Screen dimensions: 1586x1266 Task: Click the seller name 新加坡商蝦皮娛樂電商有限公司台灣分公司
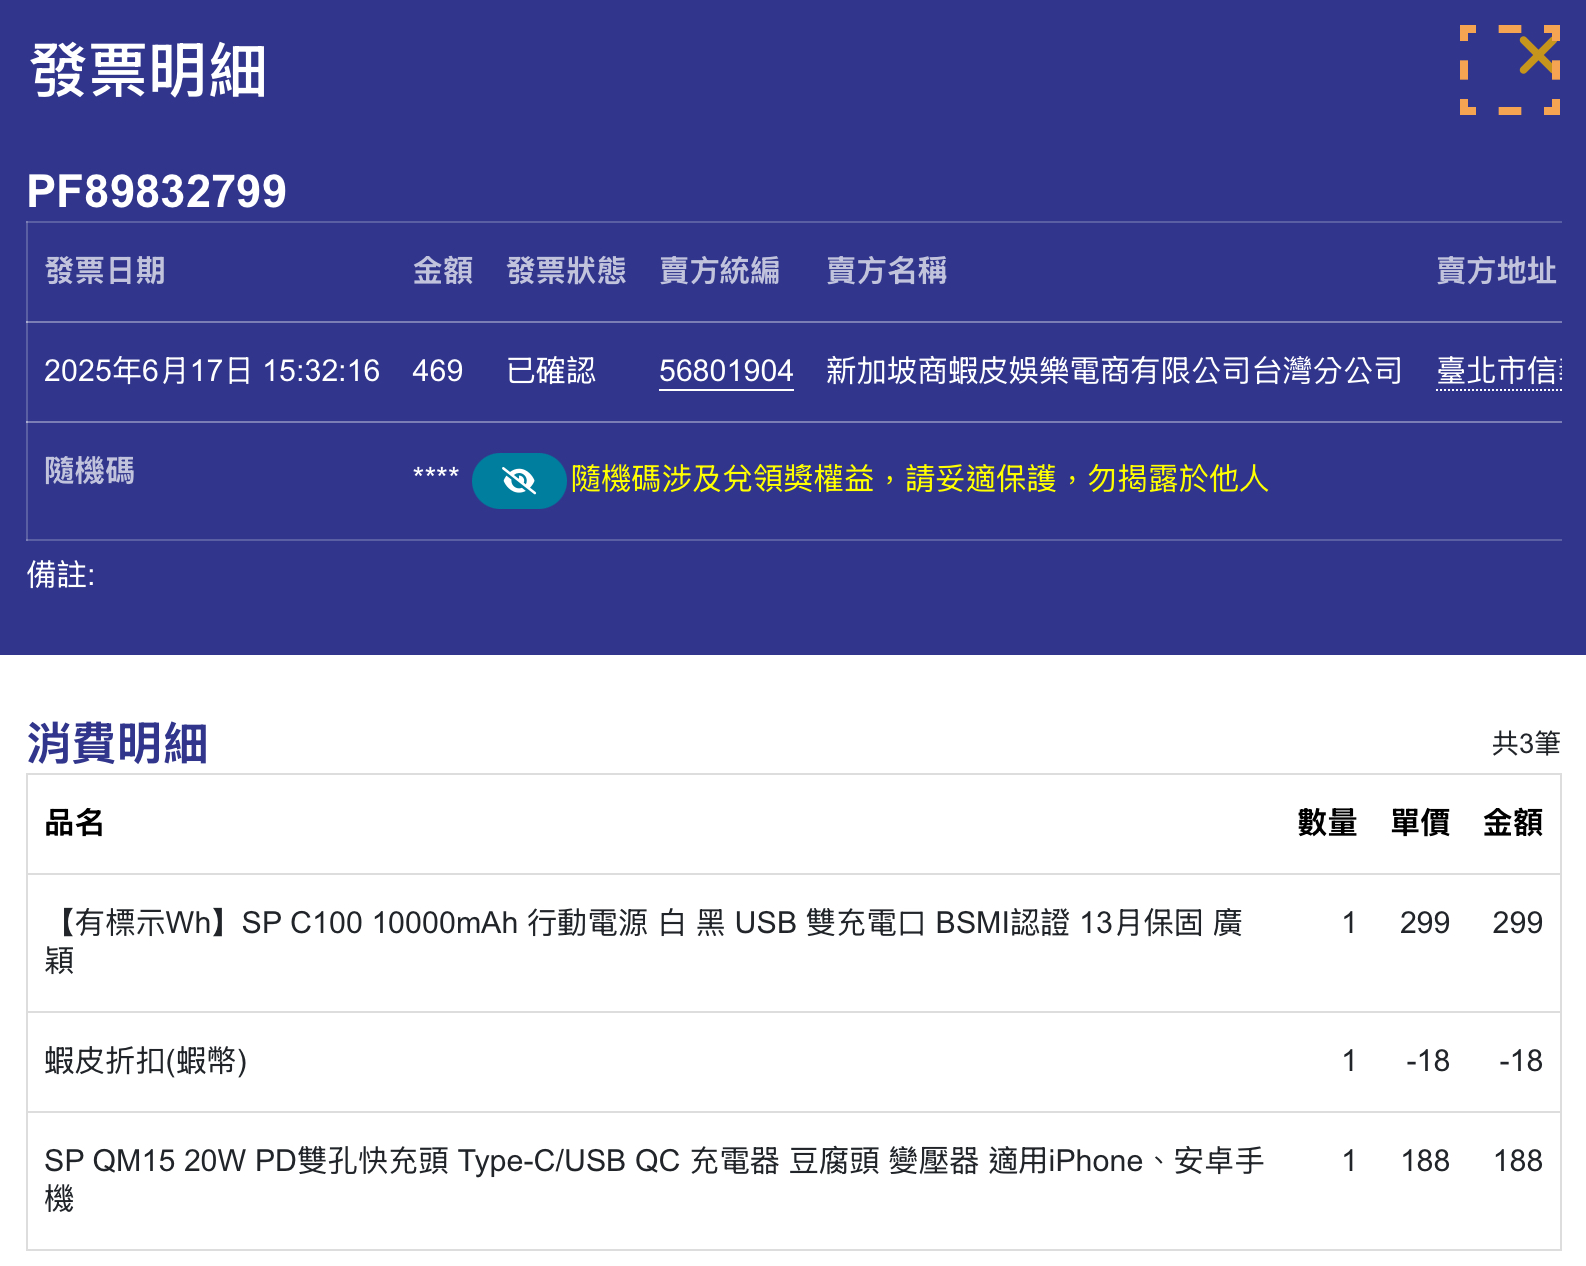tap(1114, 371)
